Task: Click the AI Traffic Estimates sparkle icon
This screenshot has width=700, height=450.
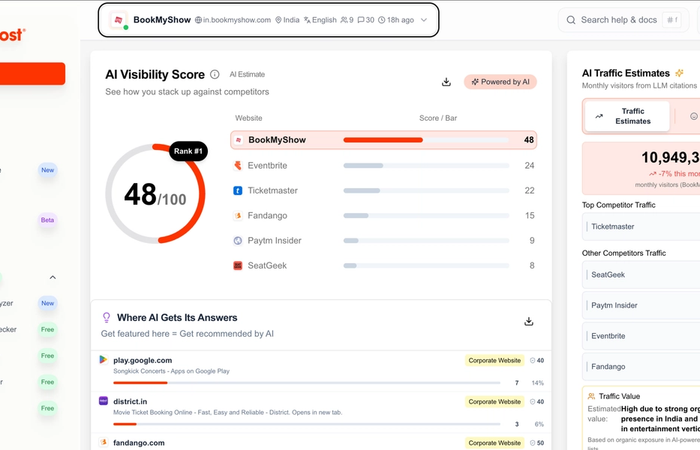Action: tap(679, 73)
